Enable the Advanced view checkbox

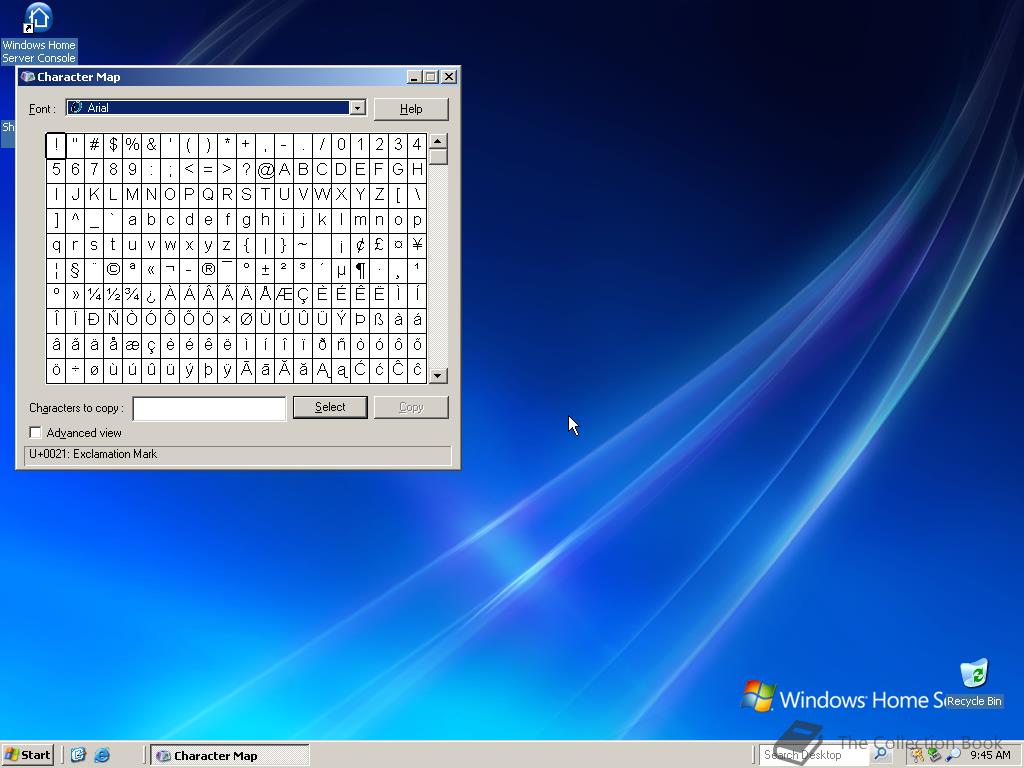pyautogui.click(x=35, y=432)
